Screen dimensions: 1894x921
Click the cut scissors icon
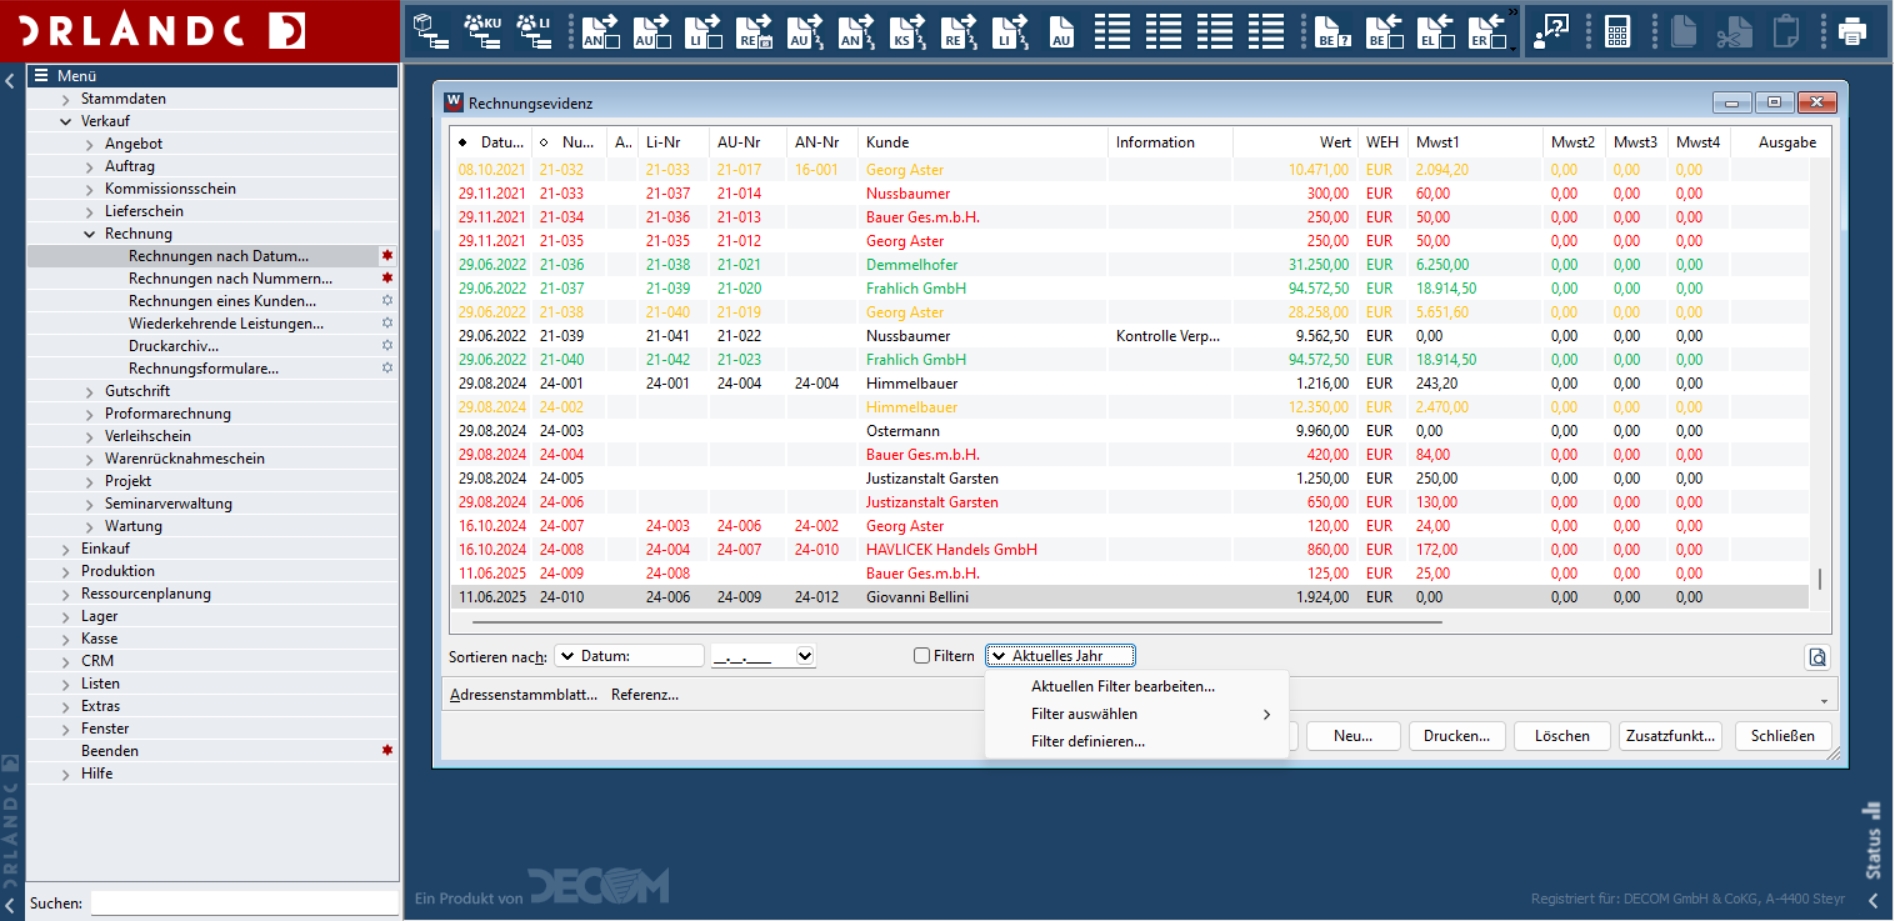(1734, 31)
